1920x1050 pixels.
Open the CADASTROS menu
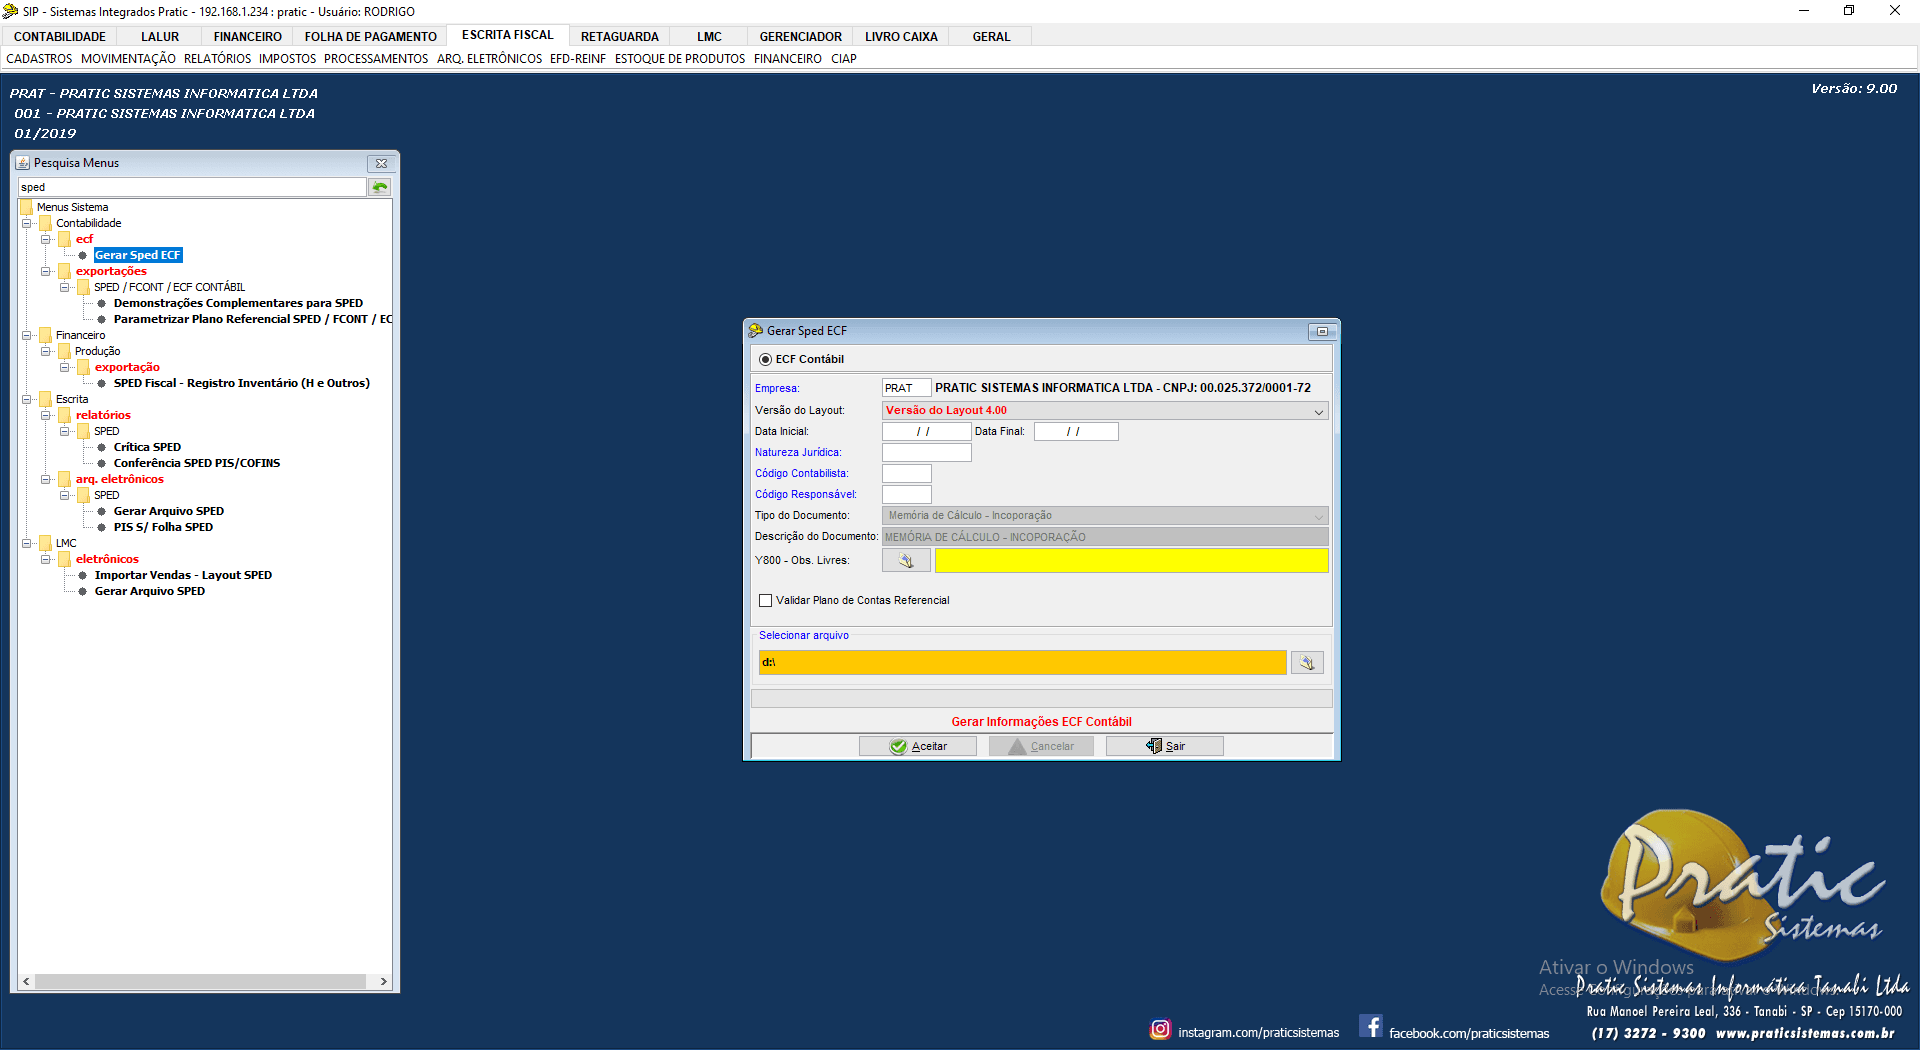[x=40, y=59]
